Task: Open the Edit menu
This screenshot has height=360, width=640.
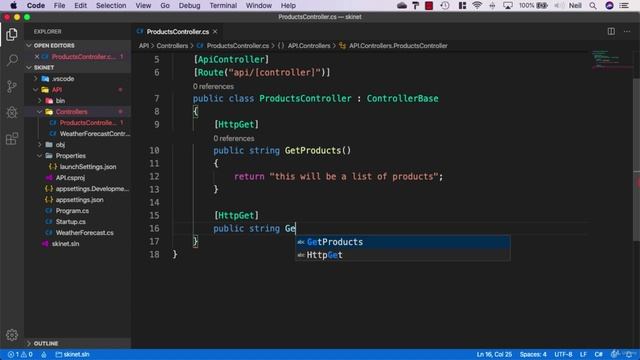Action: point(80,5)
